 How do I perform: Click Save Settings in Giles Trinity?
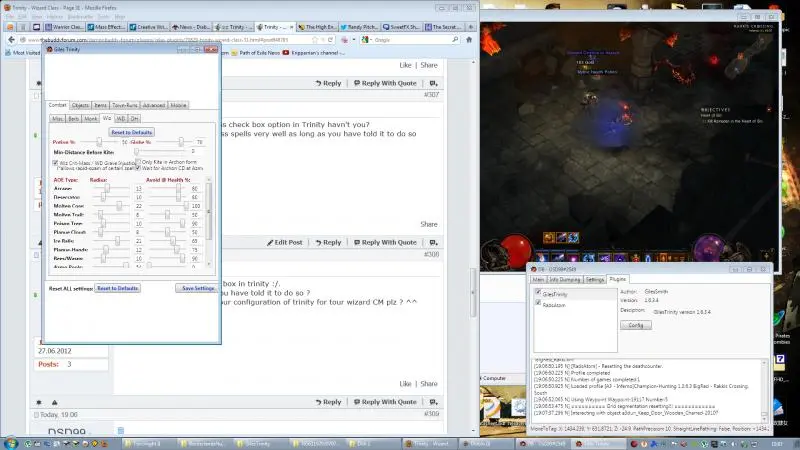[x=197, y=288]
